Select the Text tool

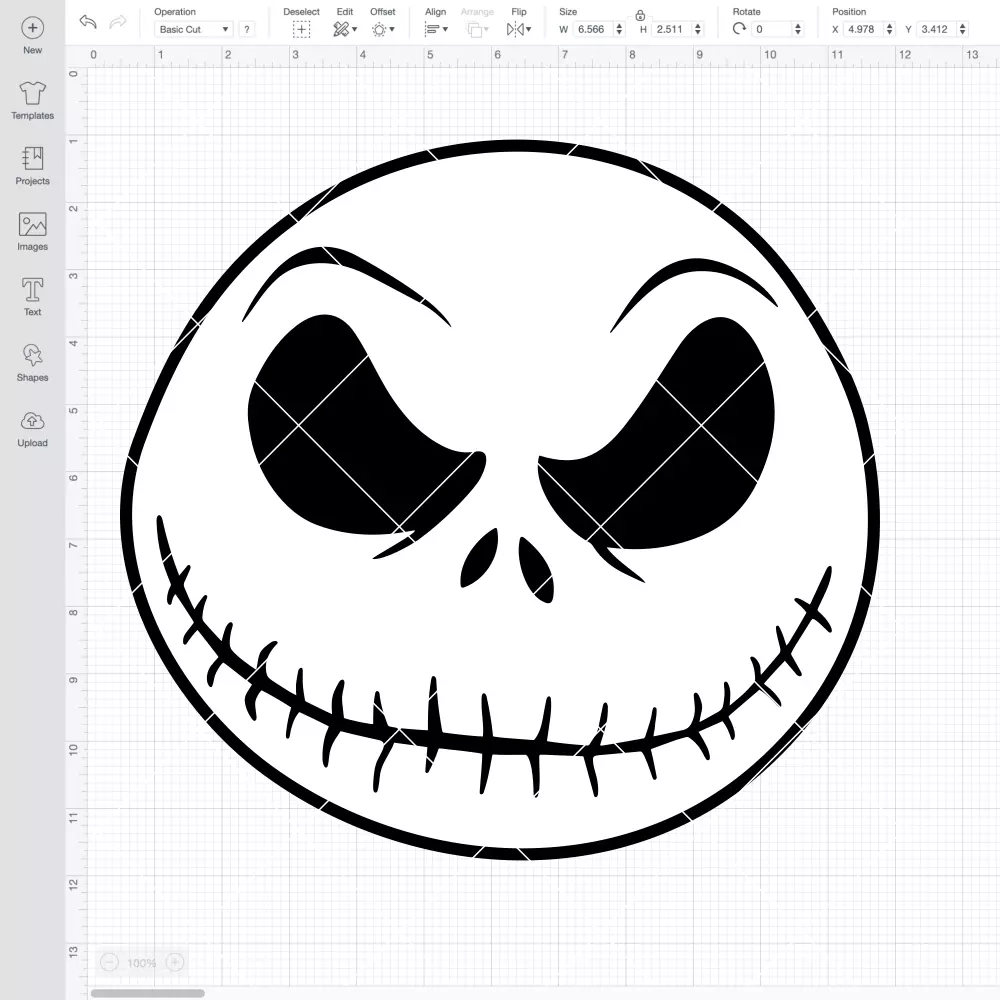pos(33,297)
